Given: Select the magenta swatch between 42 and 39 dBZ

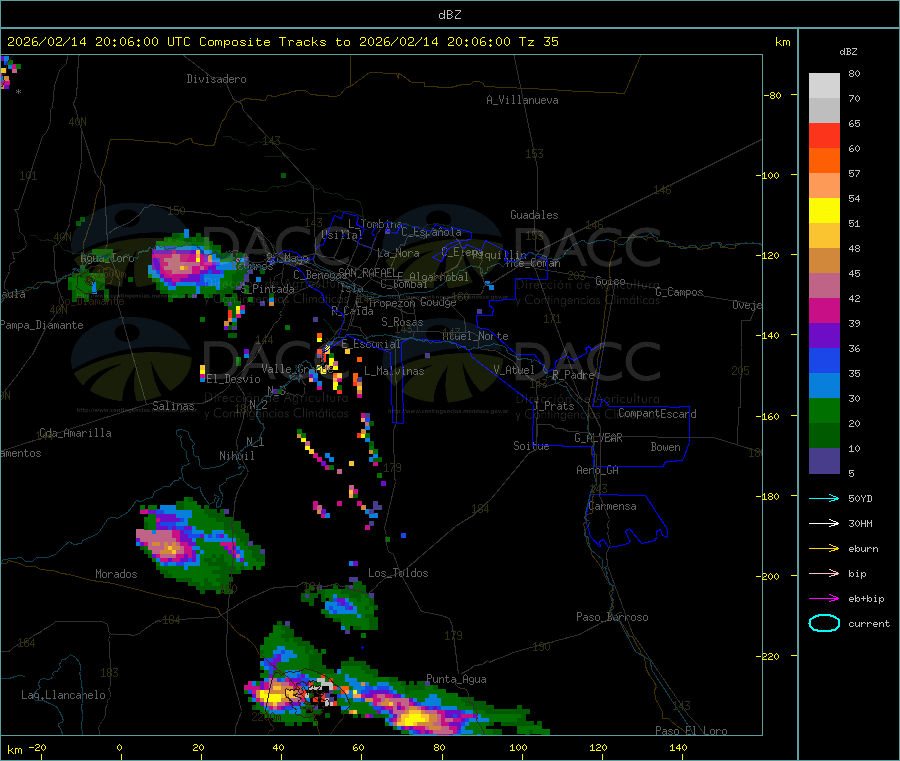Looking at the screenshot, I should 824,310.
